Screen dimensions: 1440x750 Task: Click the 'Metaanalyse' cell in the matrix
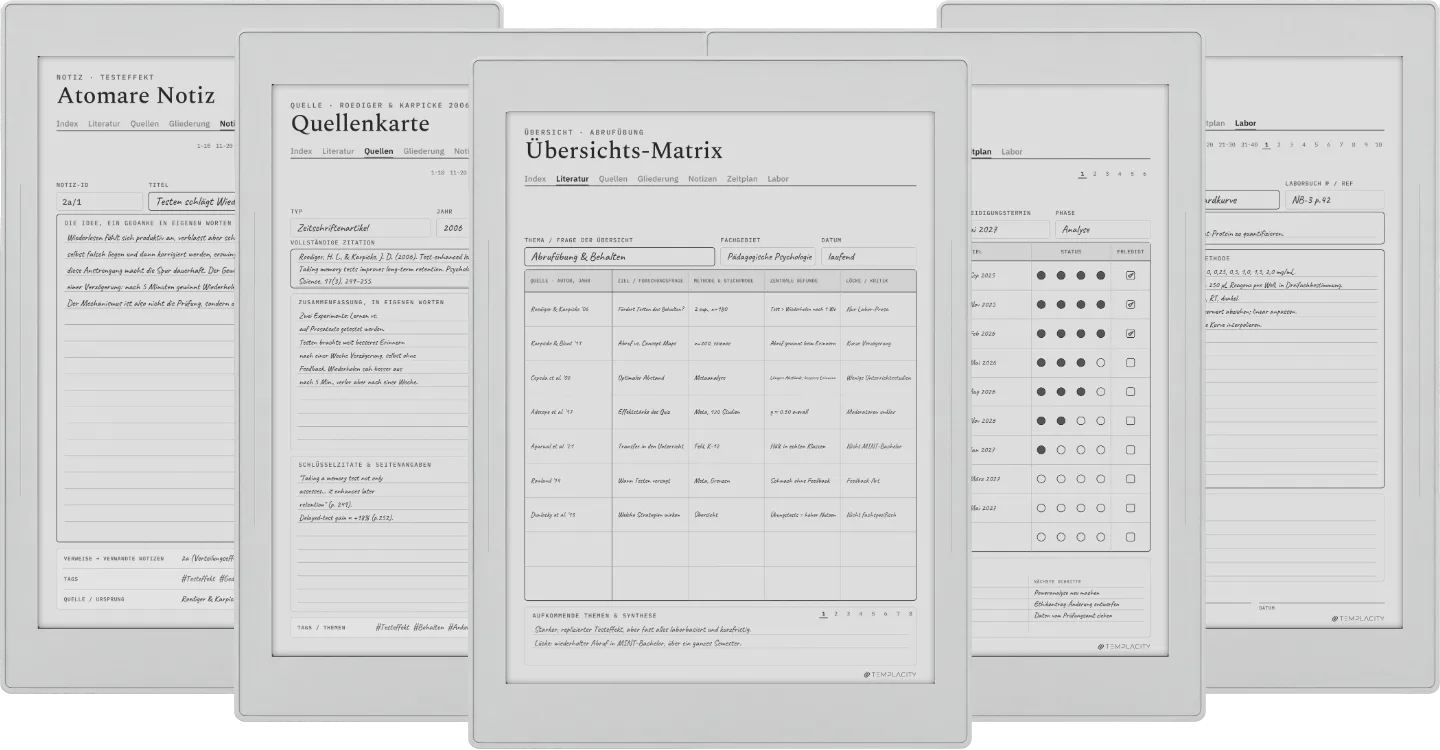[727, 378]
